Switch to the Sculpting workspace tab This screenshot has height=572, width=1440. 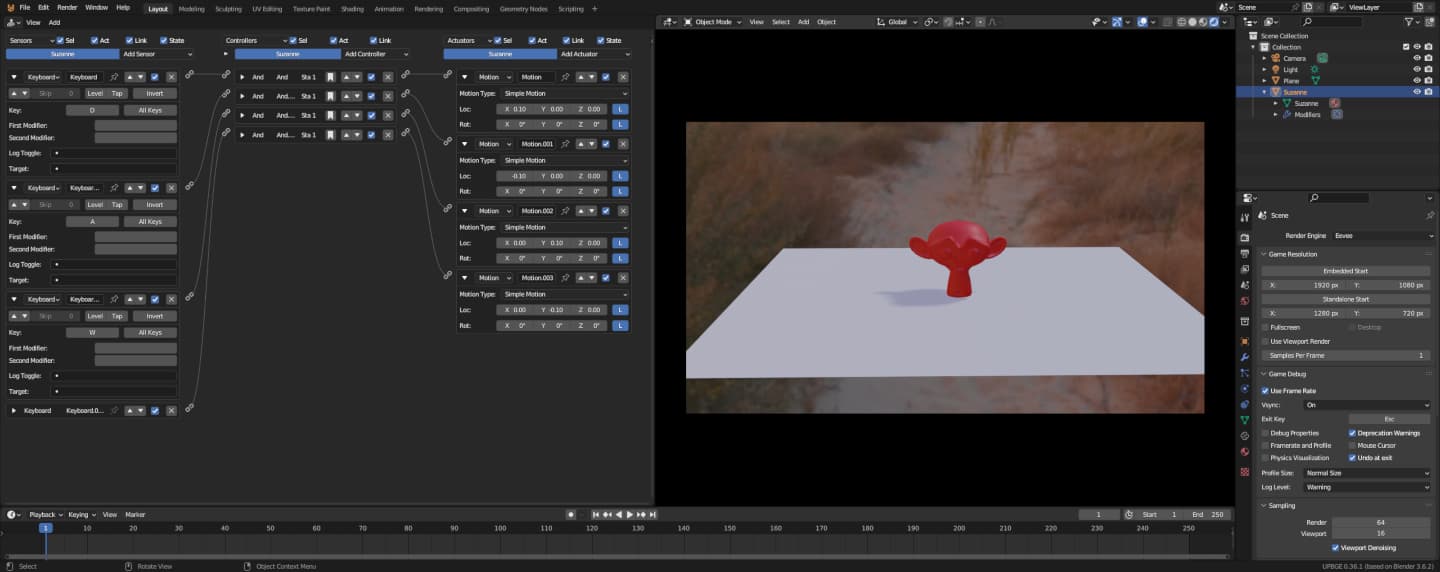(x=228, y=9)
